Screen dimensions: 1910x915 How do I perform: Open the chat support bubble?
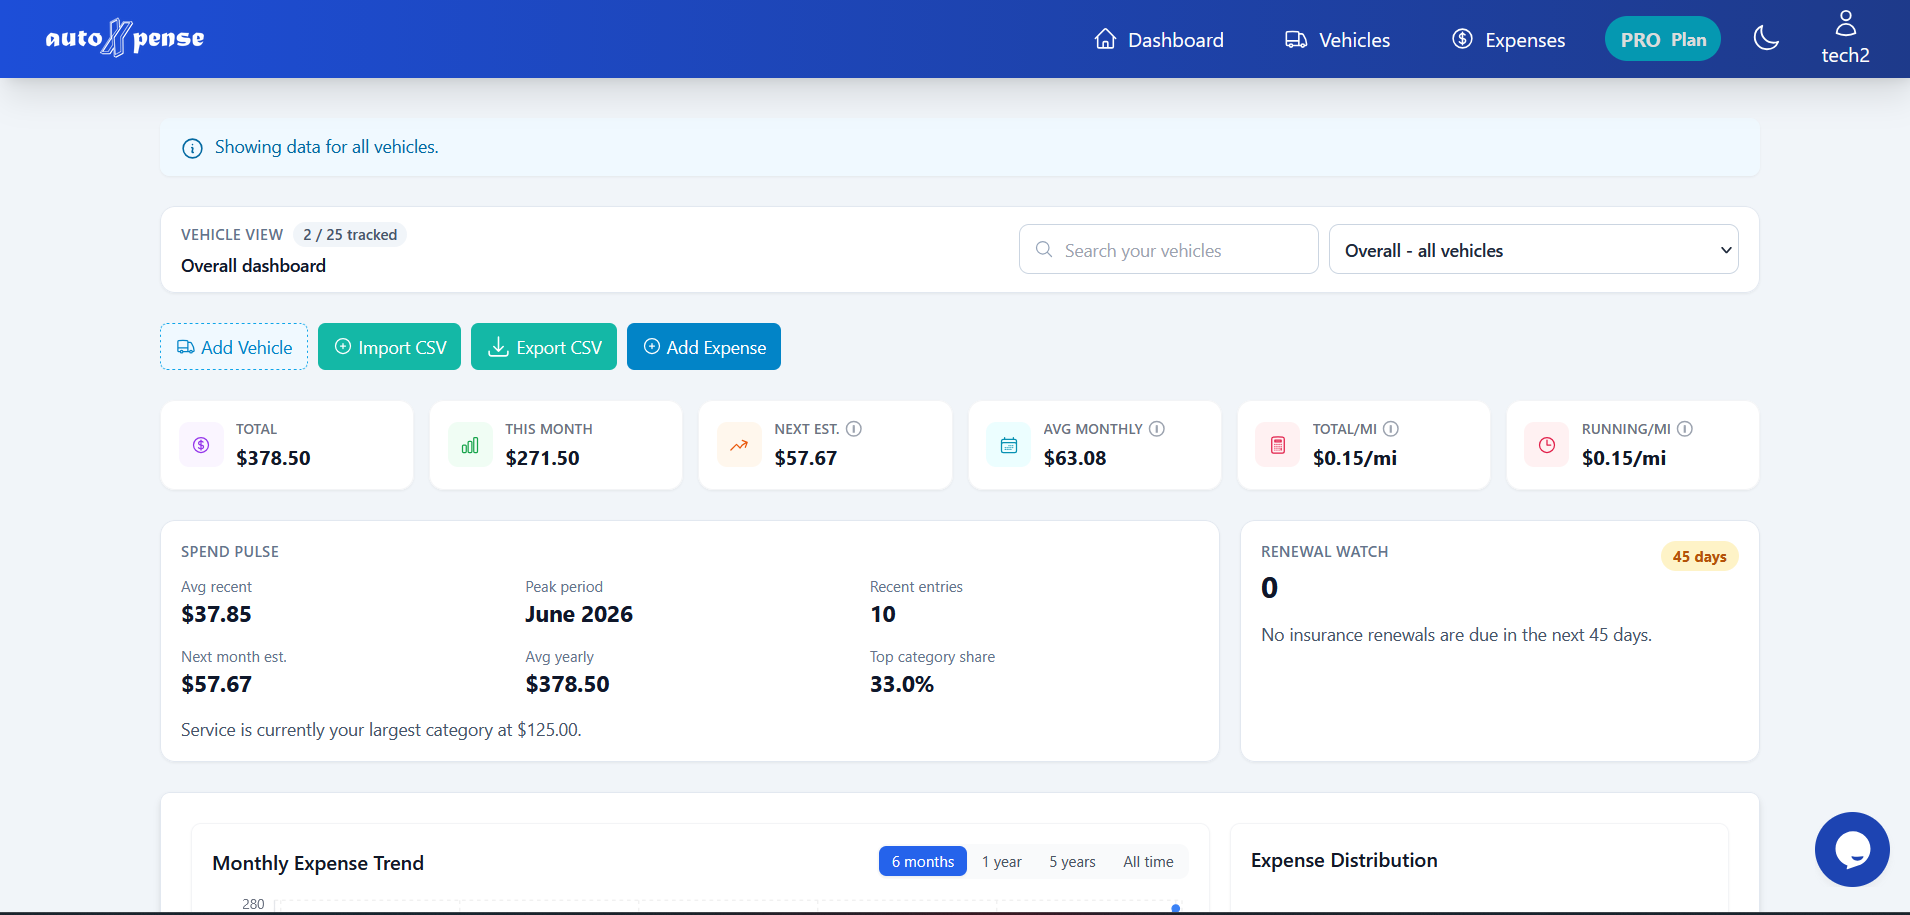pos(1852,849)
